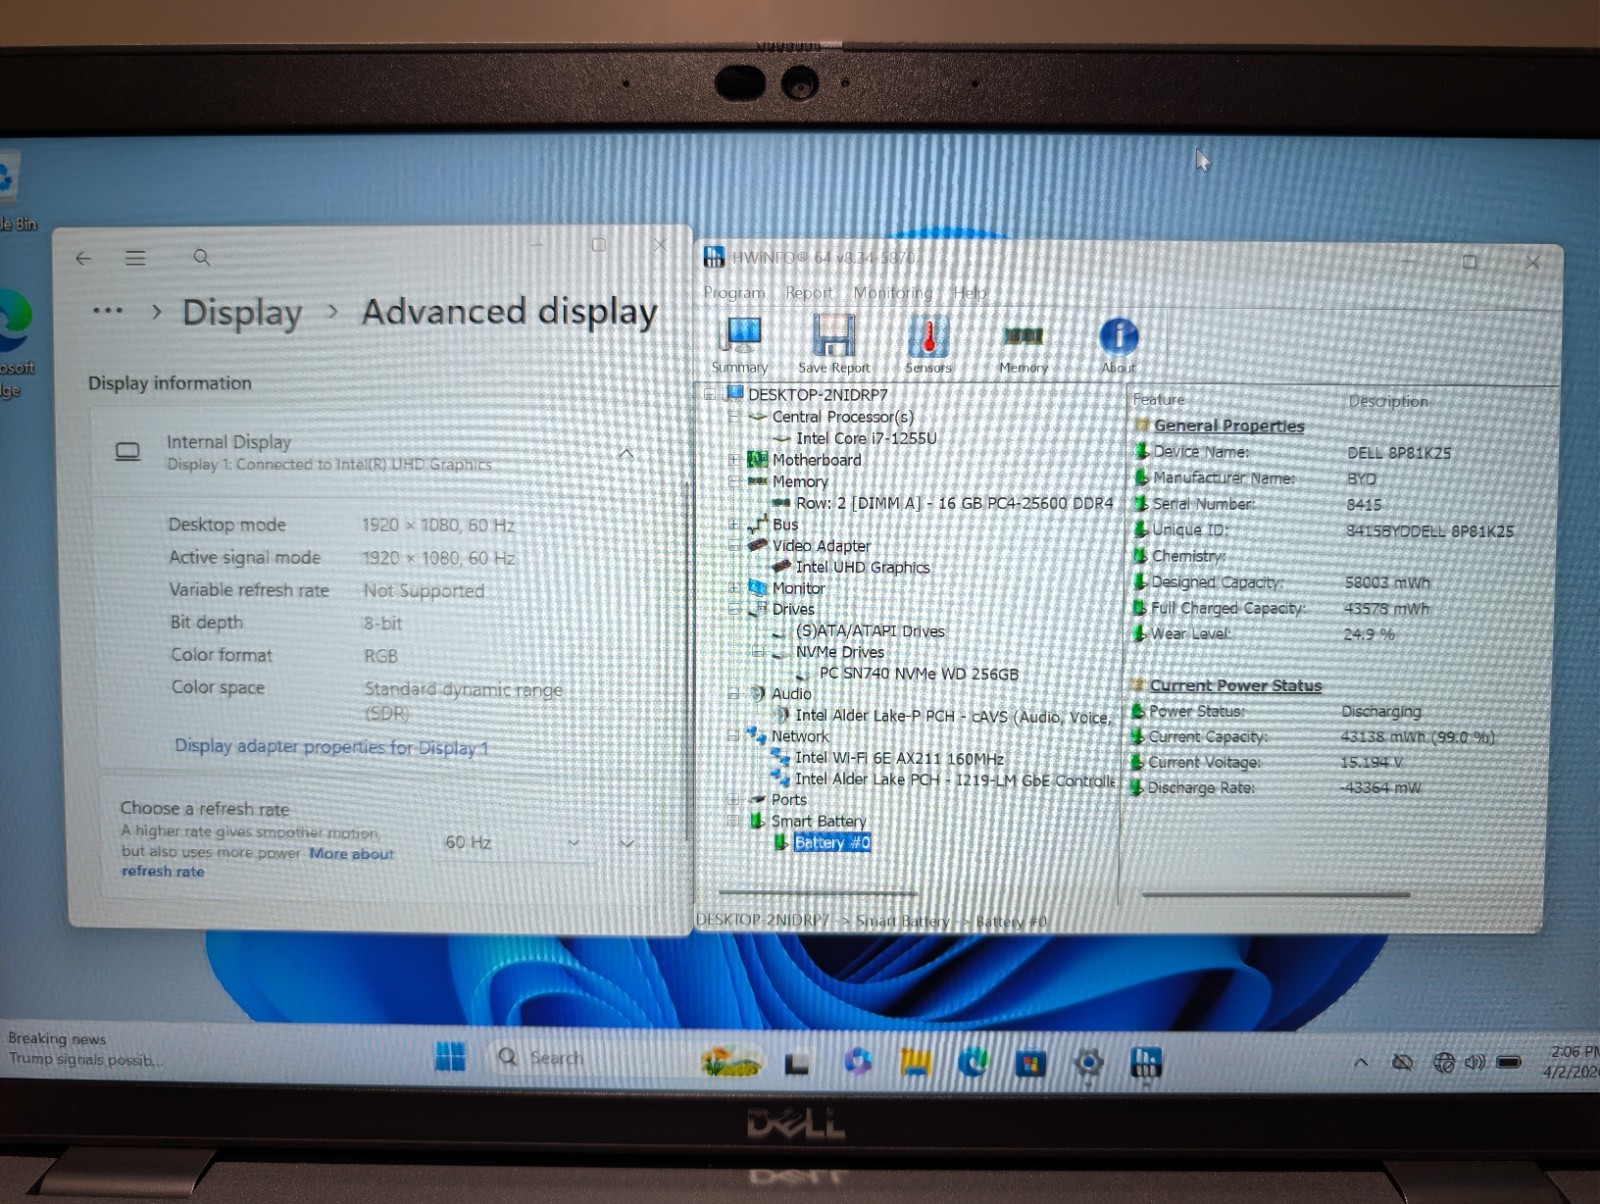This screenshot has height=1204, width=1600.
Task: Select the (S)ATA/ATAPI Drives tree item
Action: 870,631
